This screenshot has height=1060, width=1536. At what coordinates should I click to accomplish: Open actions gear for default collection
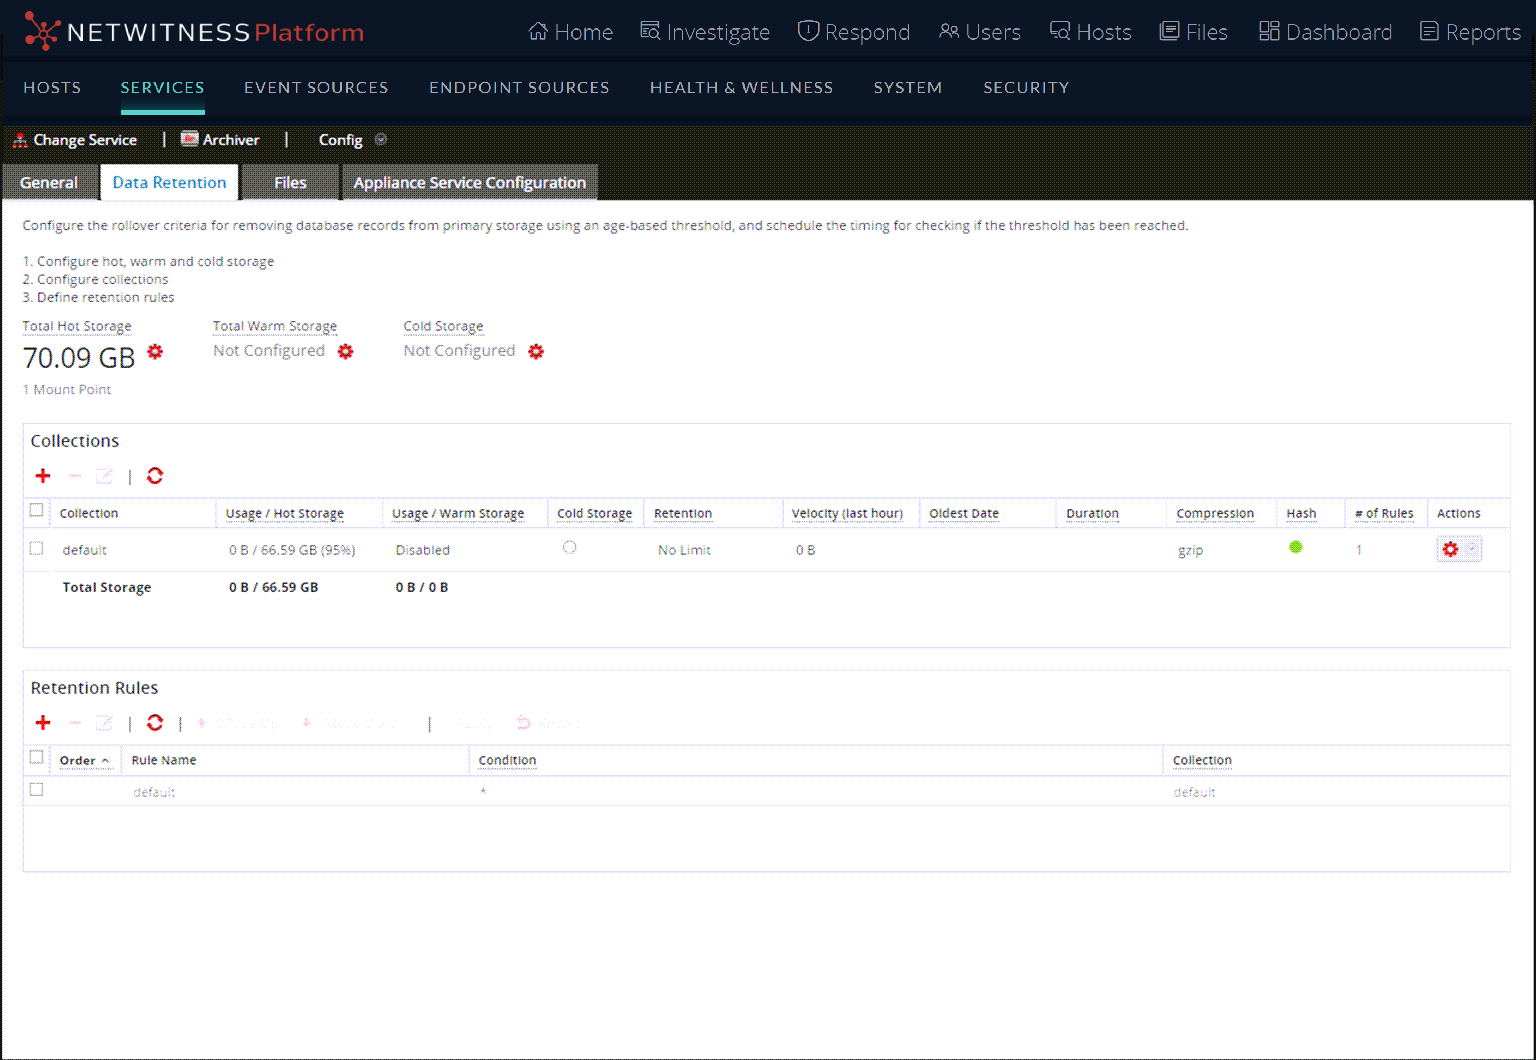(x=1451, y=549)
